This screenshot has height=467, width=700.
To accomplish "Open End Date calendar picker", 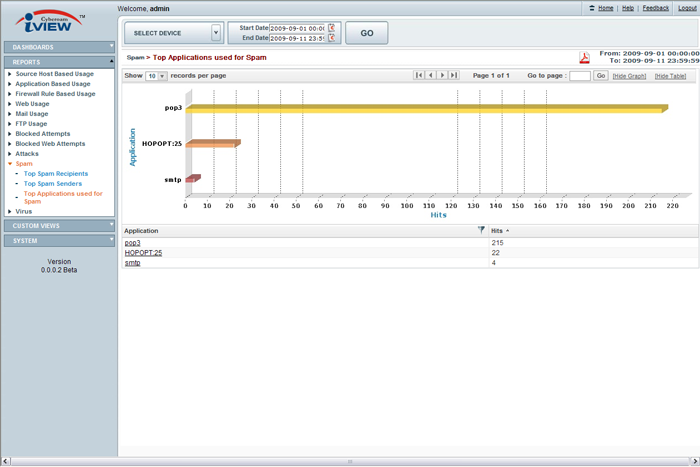I will (332, 38).
